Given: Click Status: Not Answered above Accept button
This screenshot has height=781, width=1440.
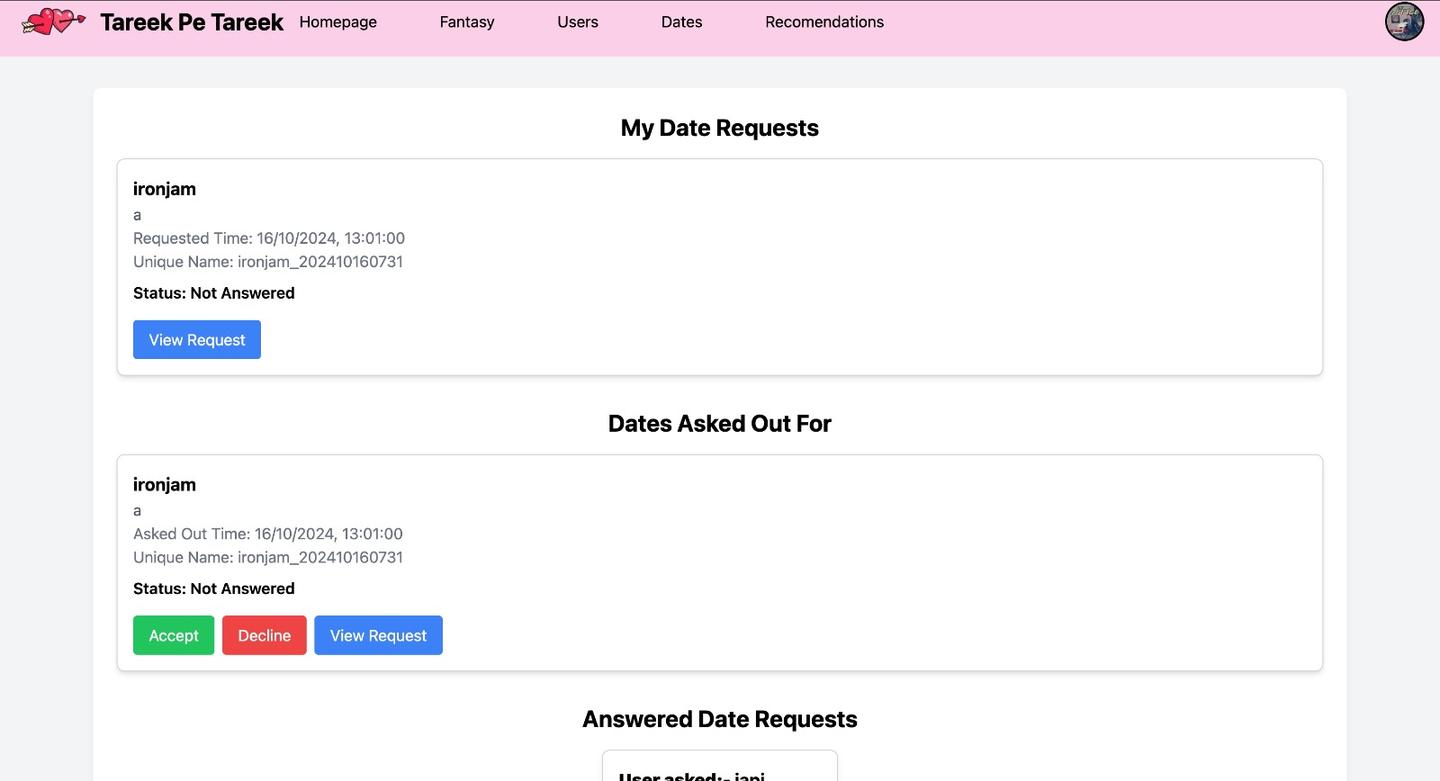Looking at the screenshot, I should click(x=214, y=589).
